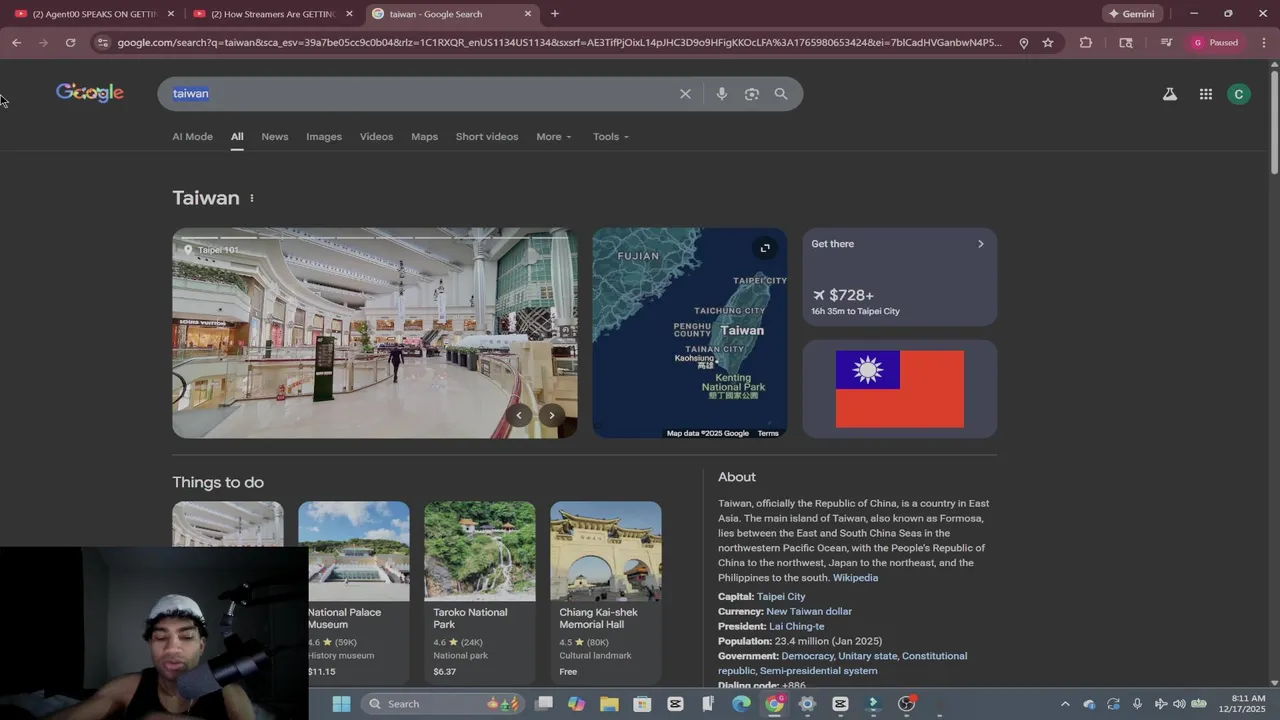Open Search Labs flask icon
This screenshot has width=1280, height=720.
click(1169, 94)
